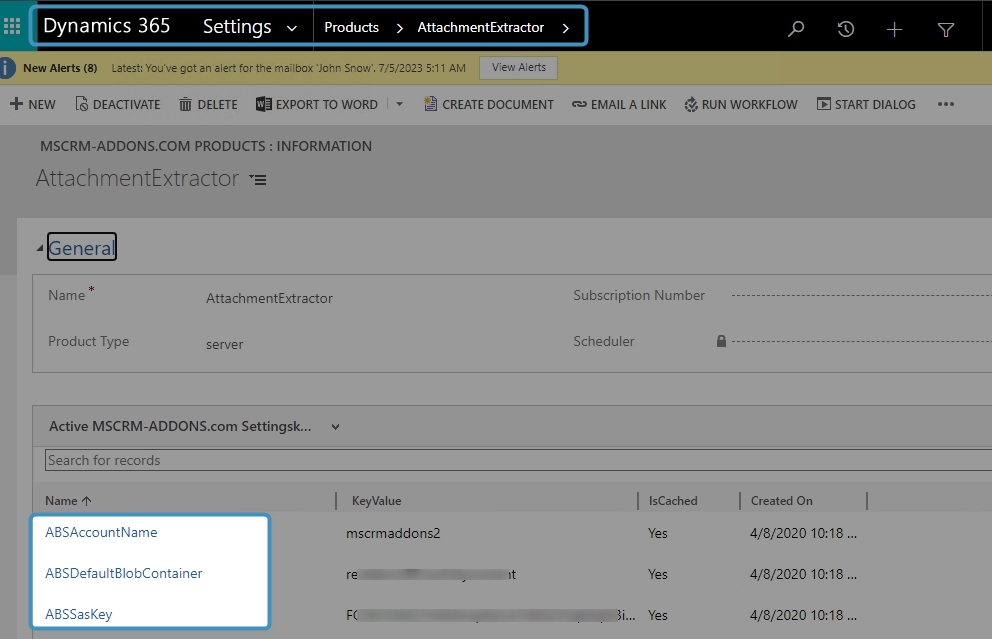992x639 pixels.
Task: Open the record list icon beside AttachmentExtractor title
Action: (x=258, y=180)
